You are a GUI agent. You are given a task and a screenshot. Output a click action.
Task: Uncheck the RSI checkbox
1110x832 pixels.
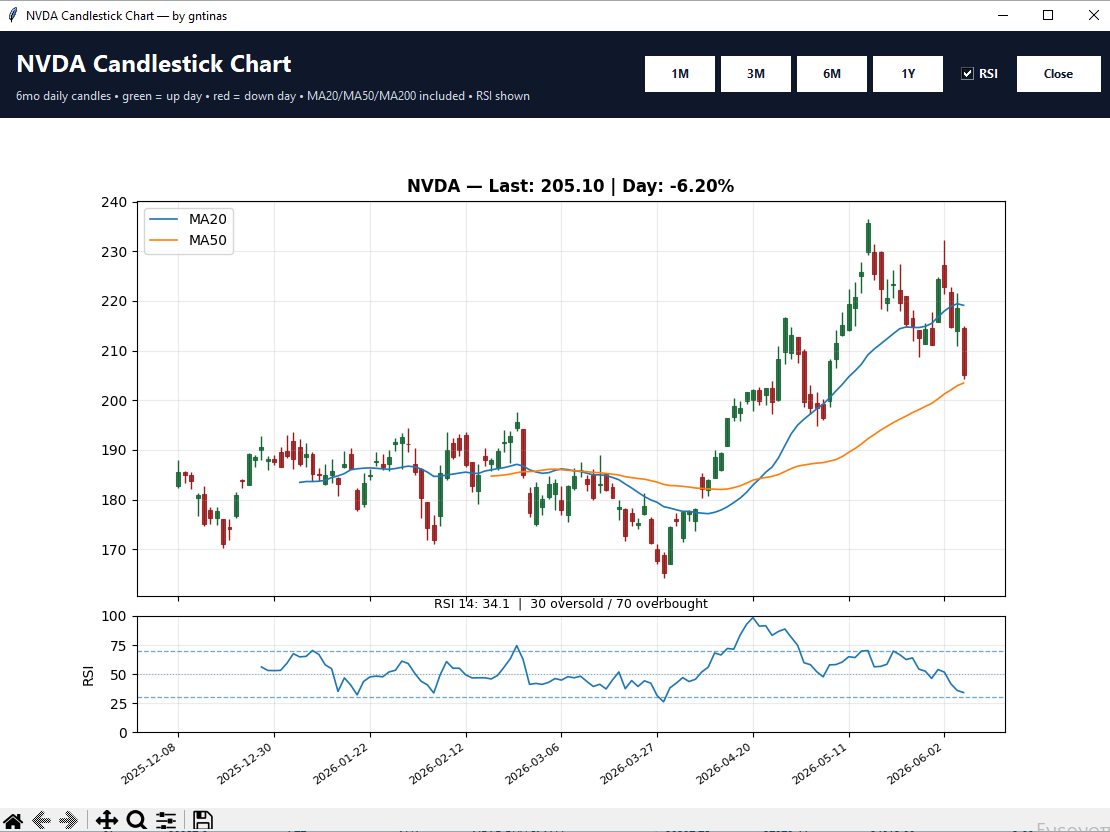(x=967, y=74)
